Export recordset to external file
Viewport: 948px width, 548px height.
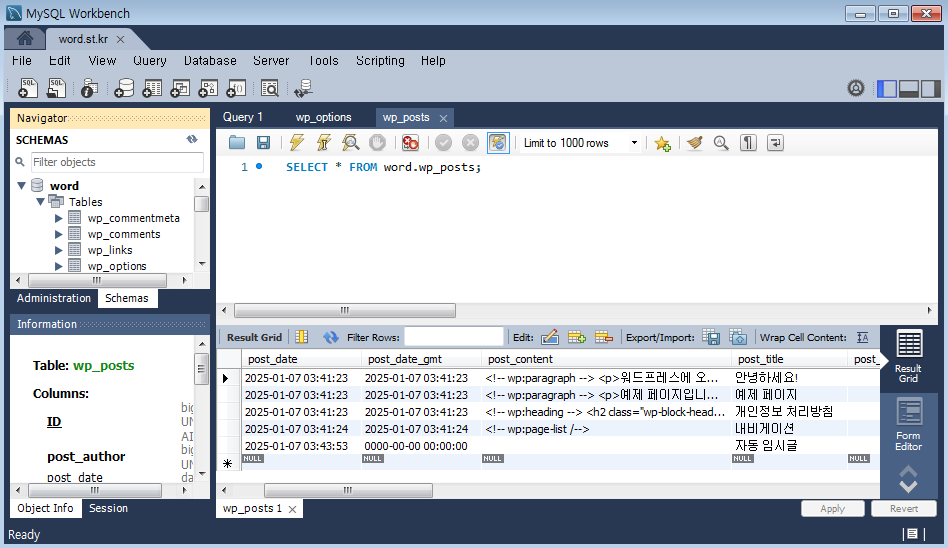click(x=711, y=338)
